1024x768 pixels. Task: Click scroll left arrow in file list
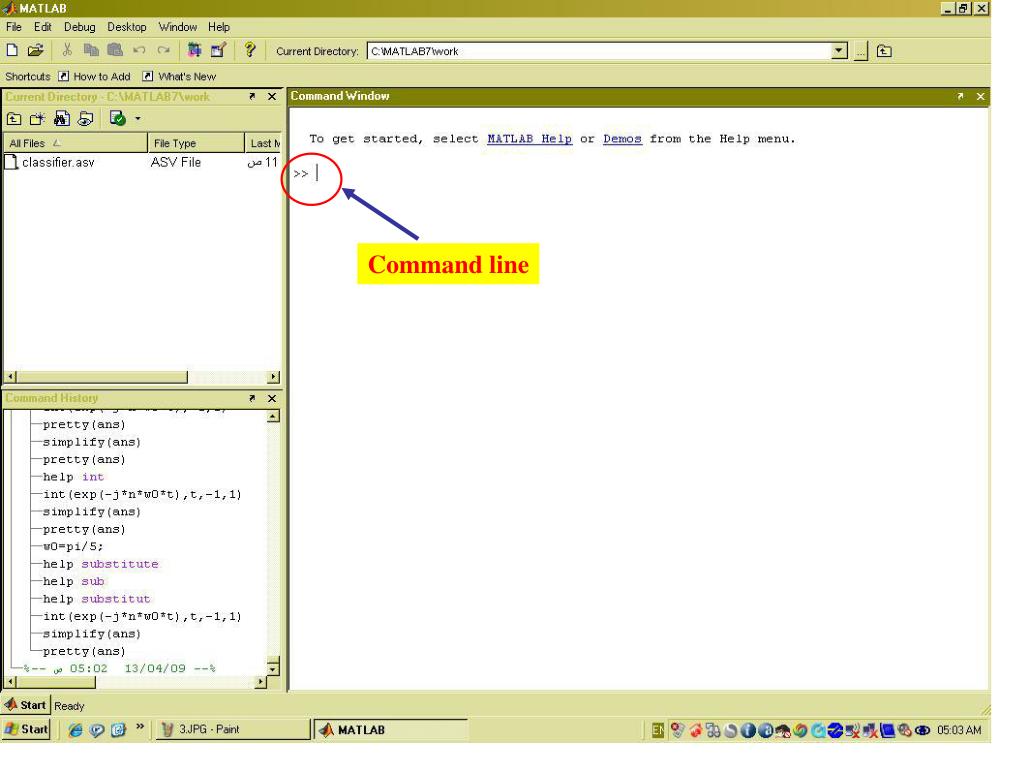click(10, 377)
